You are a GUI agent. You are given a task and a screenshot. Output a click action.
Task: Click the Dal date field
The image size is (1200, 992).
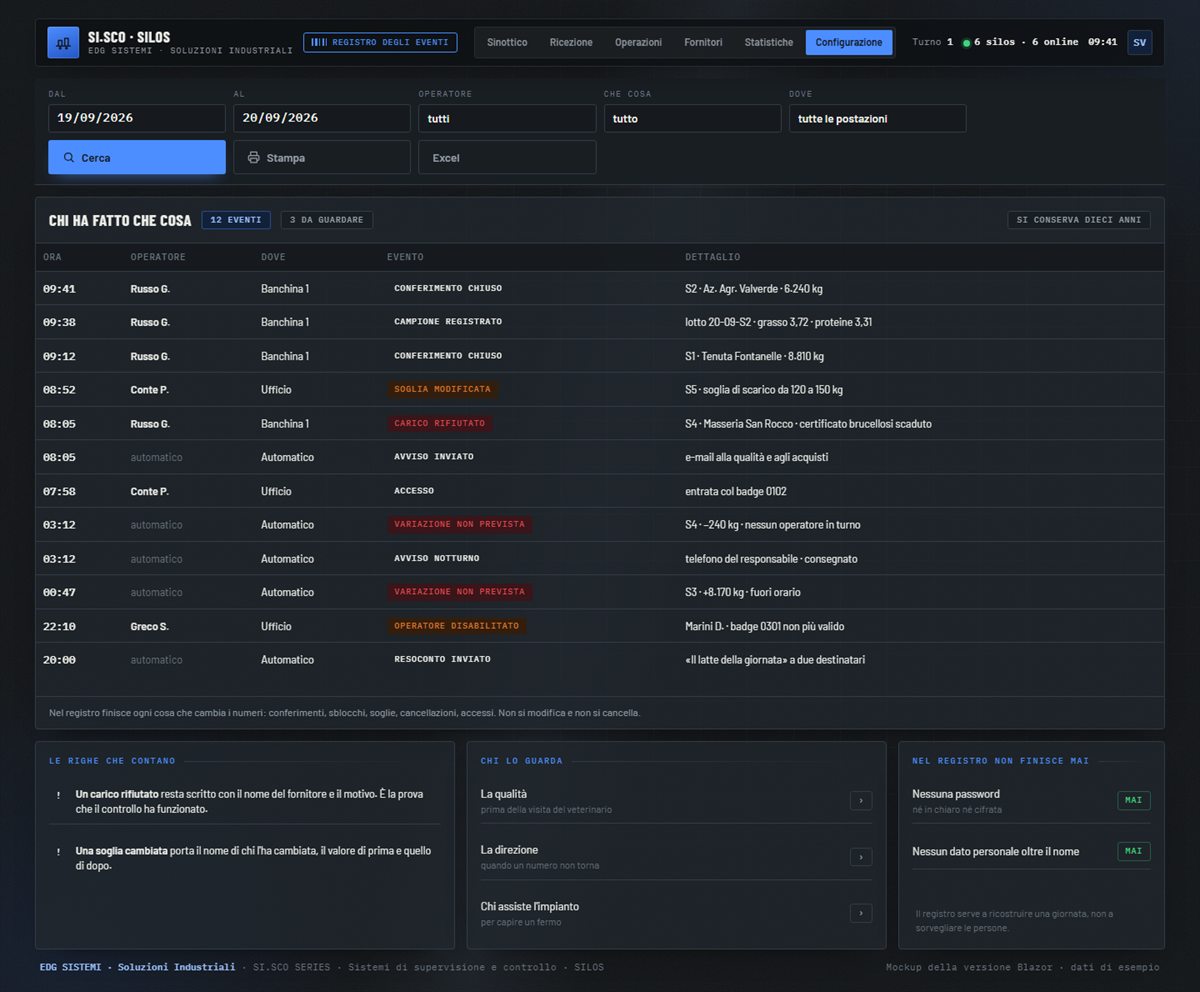click(137, 118)
